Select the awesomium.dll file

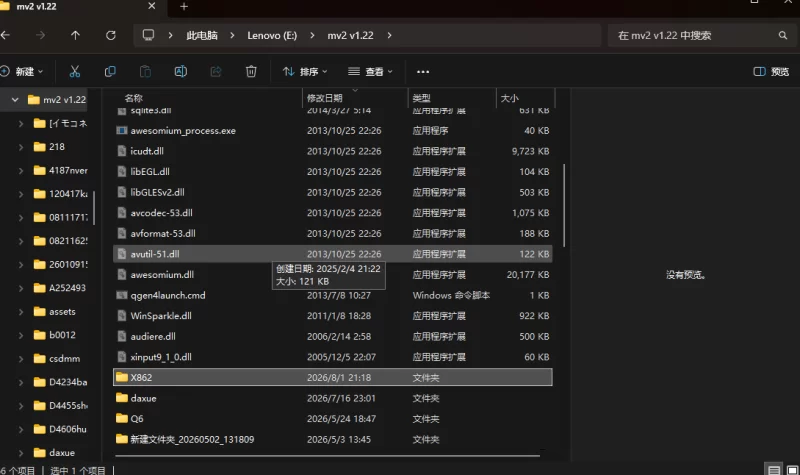[332, 274]
